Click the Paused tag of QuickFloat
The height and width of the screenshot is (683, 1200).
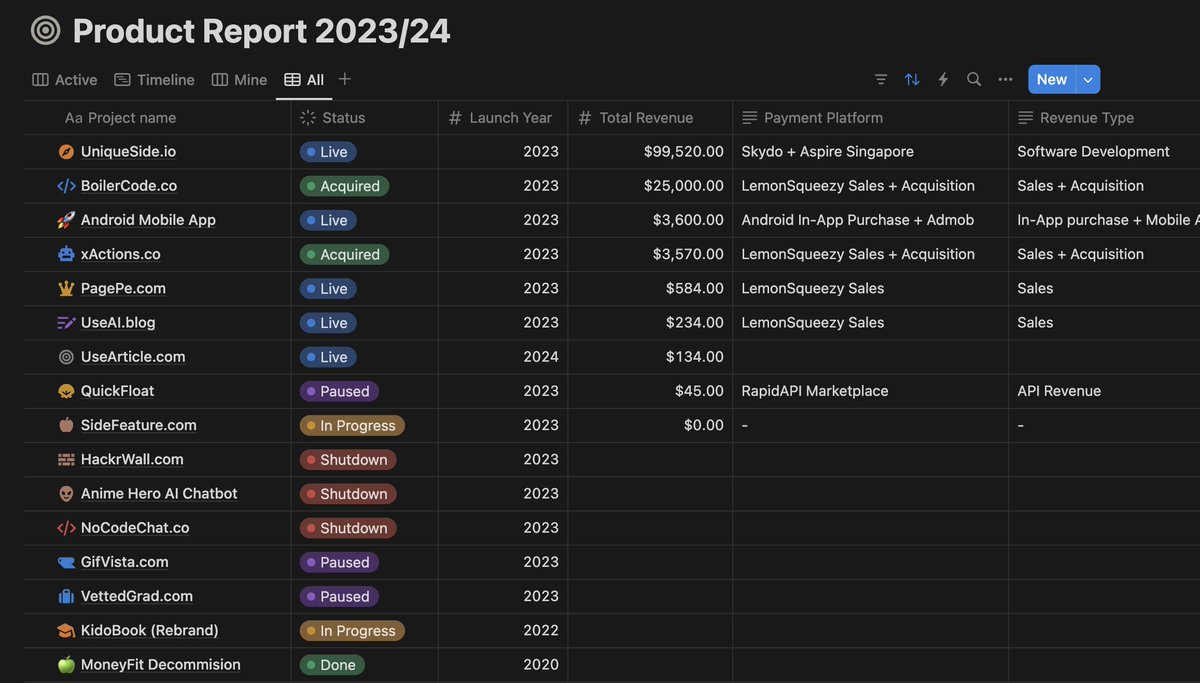tap(339, 391)
